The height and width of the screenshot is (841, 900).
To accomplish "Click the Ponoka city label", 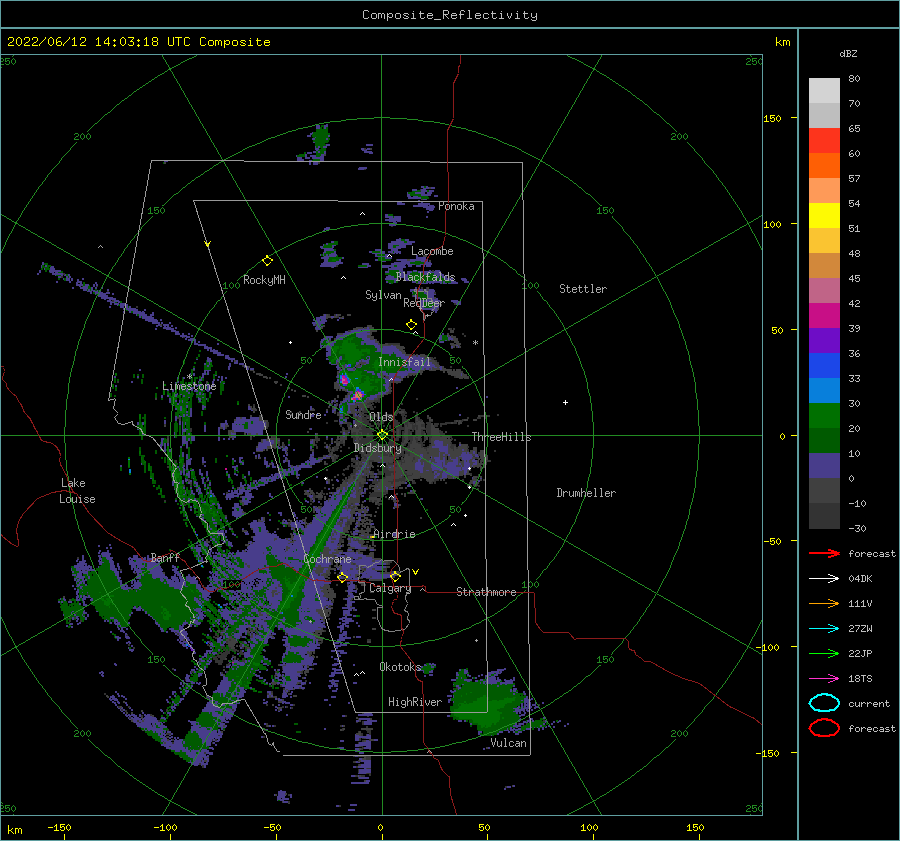I will (456, 206).
